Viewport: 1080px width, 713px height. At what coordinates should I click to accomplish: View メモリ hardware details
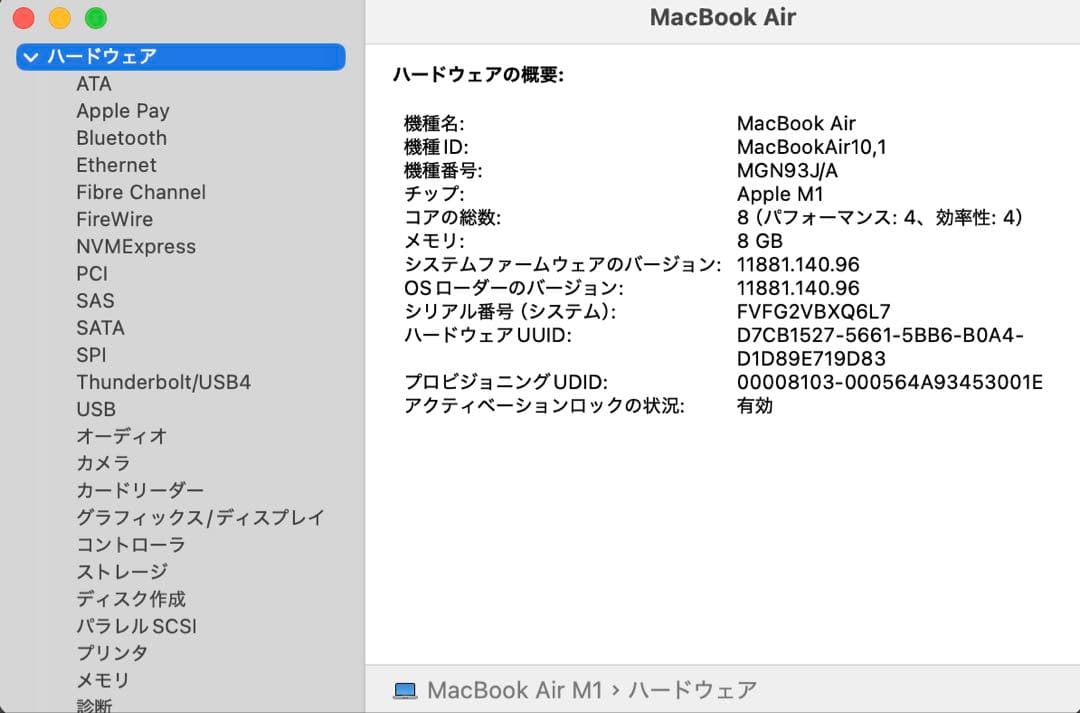click(102, 680)
